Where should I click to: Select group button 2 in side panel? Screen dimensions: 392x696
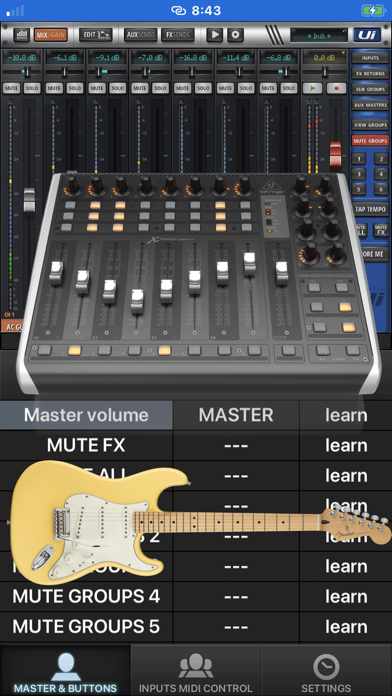(381, 159)
